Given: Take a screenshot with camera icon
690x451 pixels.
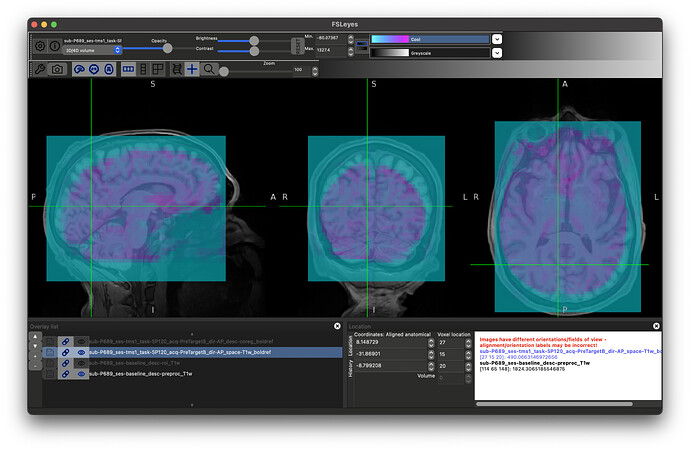Looking at the screenshot, I should tap(57, 69).
